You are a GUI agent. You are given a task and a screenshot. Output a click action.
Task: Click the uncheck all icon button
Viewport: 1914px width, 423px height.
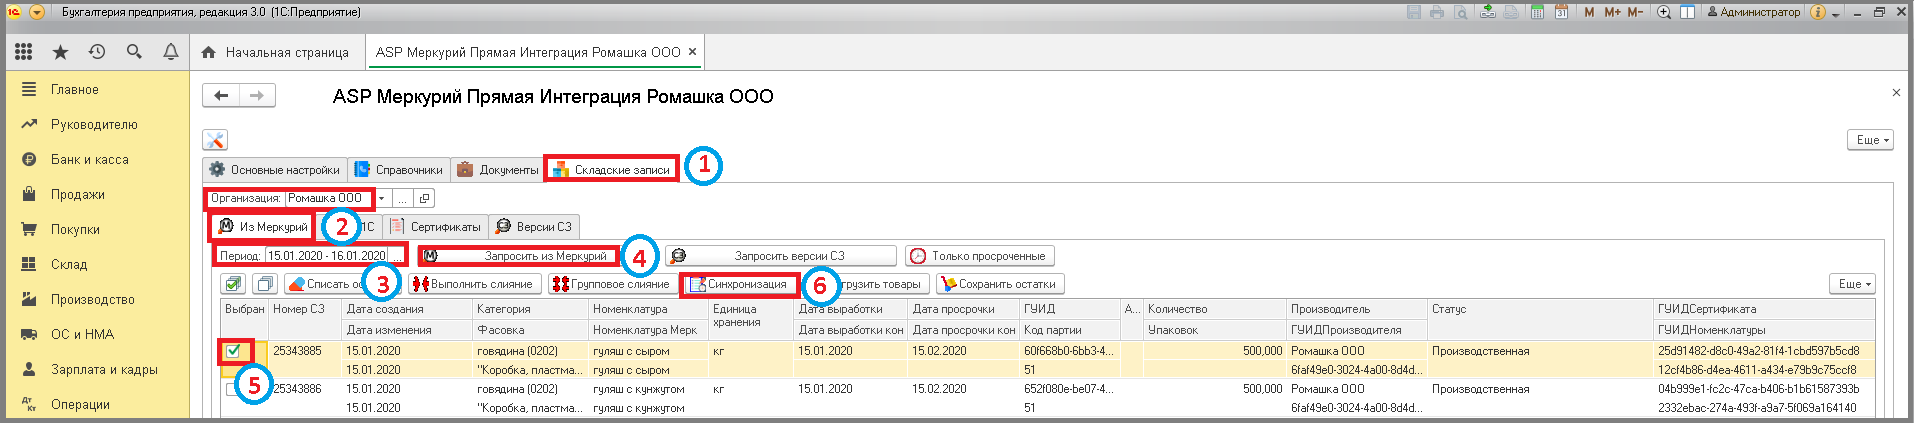pos(265,284)
